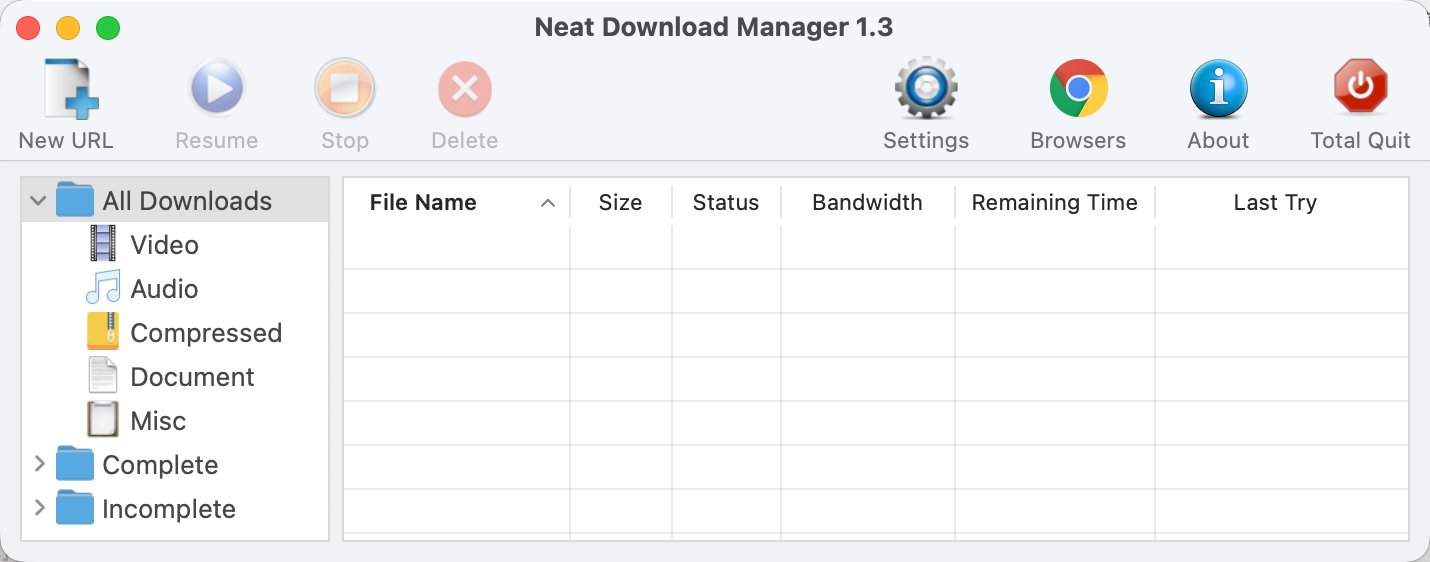Click the Incomplete folder icon

coord(75,508)
